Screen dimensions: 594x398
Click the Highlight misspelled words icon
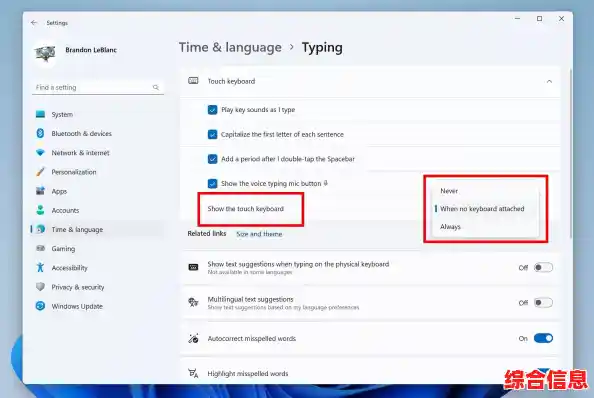pyautogui.click(x=193, y=373)
